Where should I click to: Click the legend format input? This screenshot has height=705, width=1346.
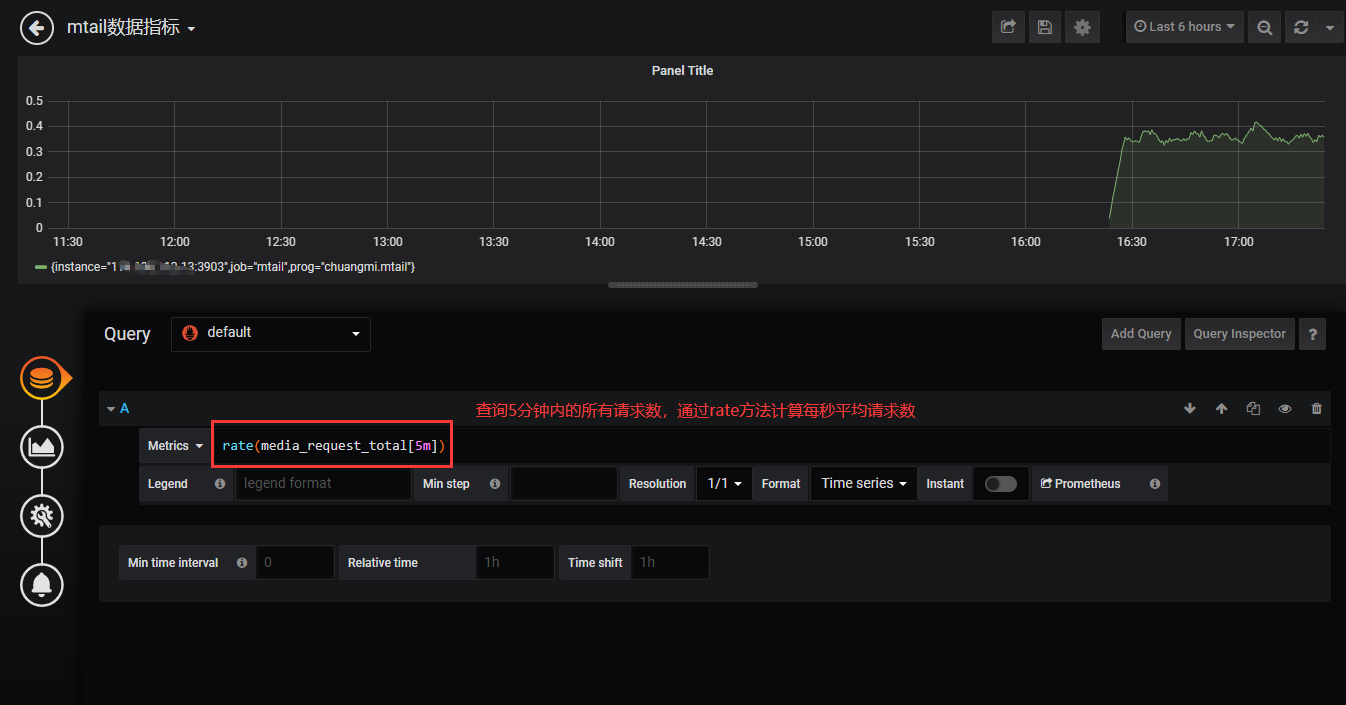[x=323, y=483]
